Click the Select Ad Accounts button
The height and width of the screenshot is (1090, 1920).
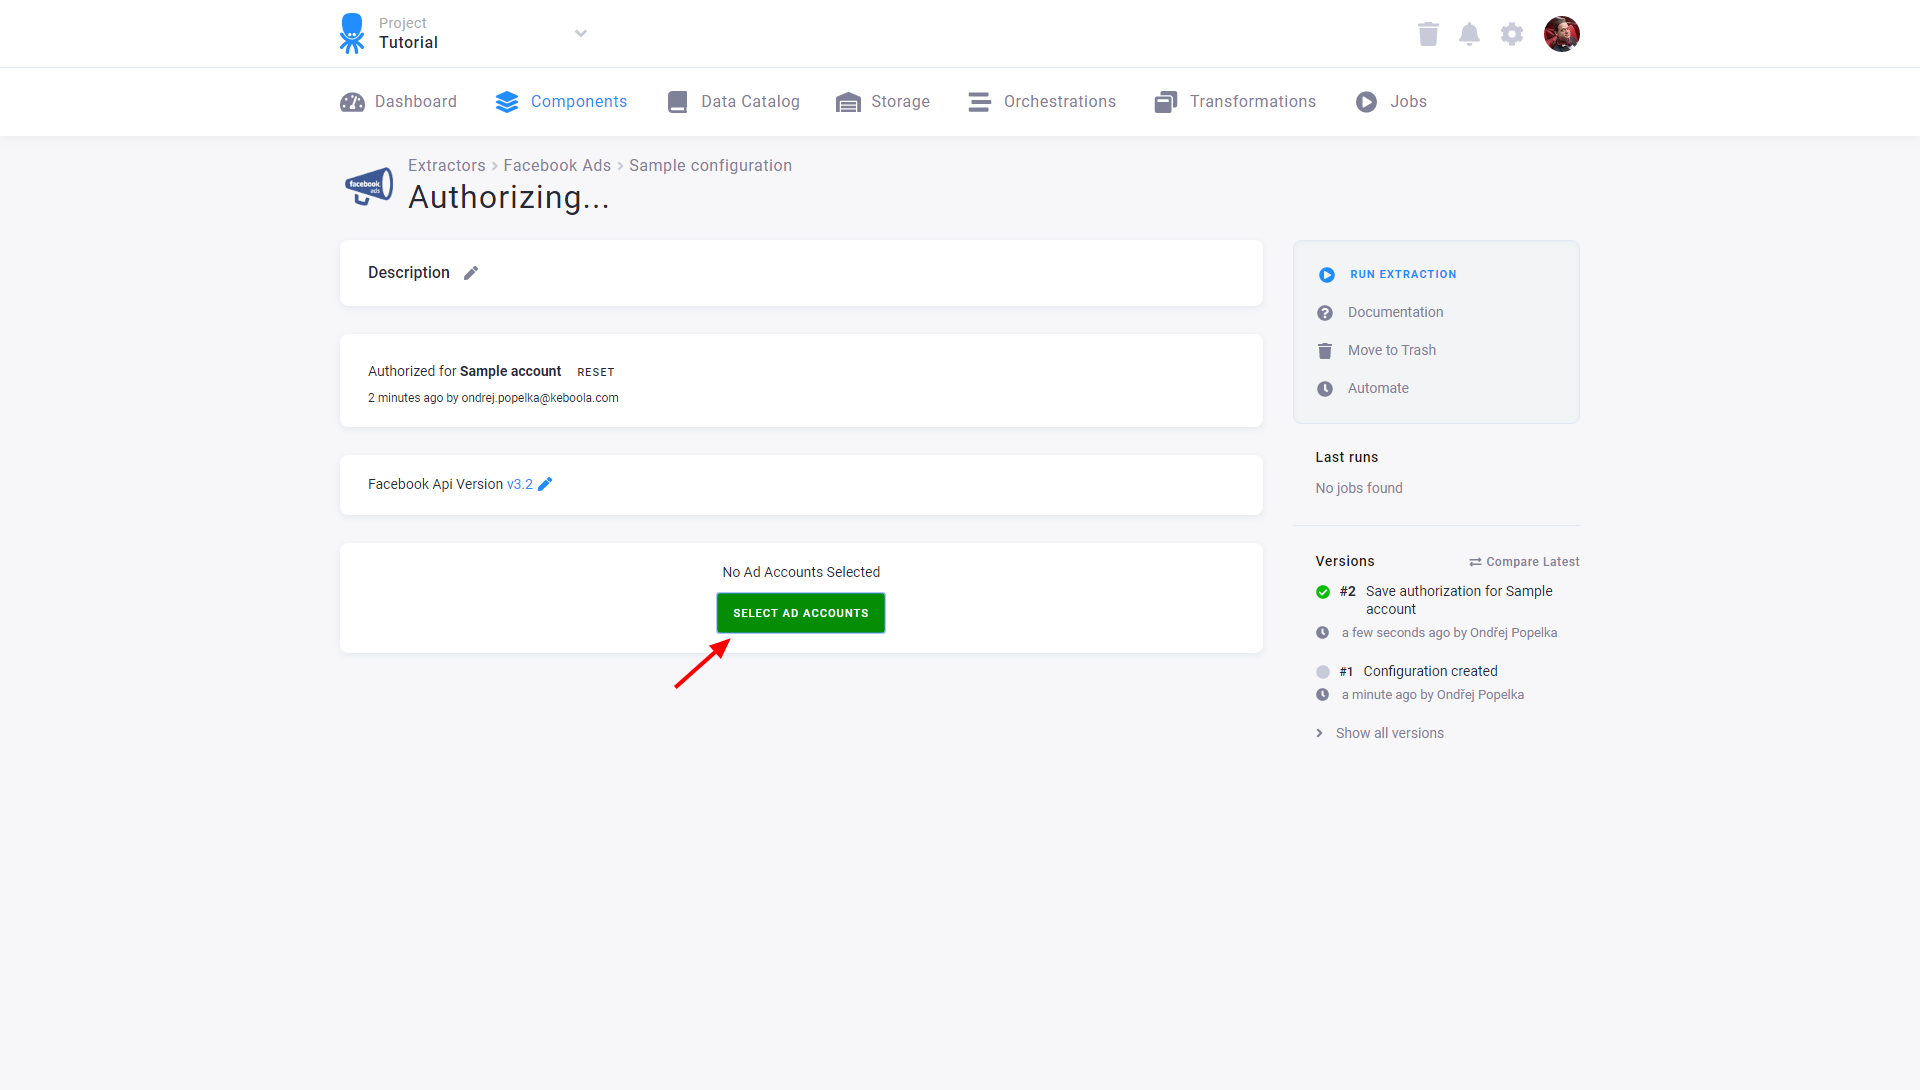(x=801, y=613)
